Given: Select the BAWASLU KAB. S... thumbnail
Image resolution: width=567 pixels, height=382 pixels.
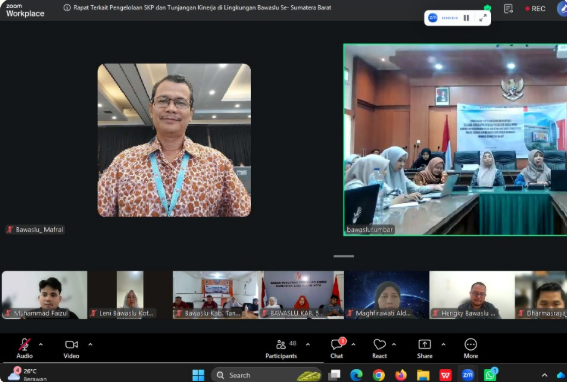Looking at the screenshot, I should [x=301, y=295].
